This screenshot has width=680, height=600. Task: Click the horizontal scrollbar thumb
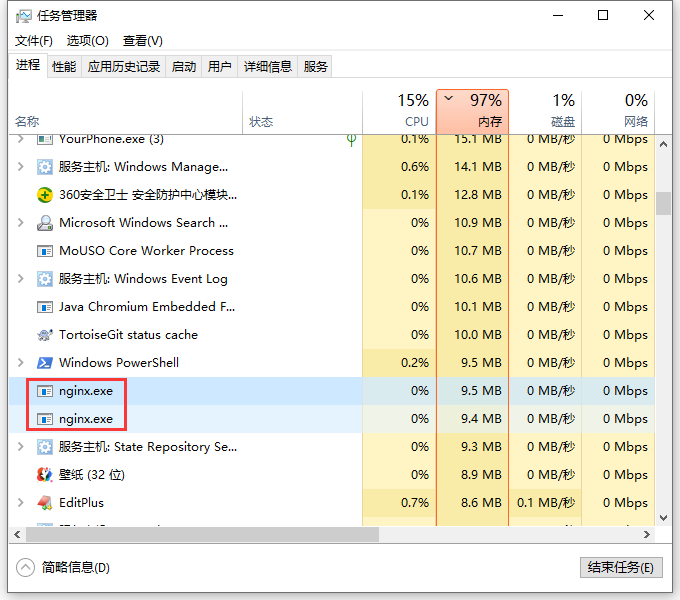[203, 535]
